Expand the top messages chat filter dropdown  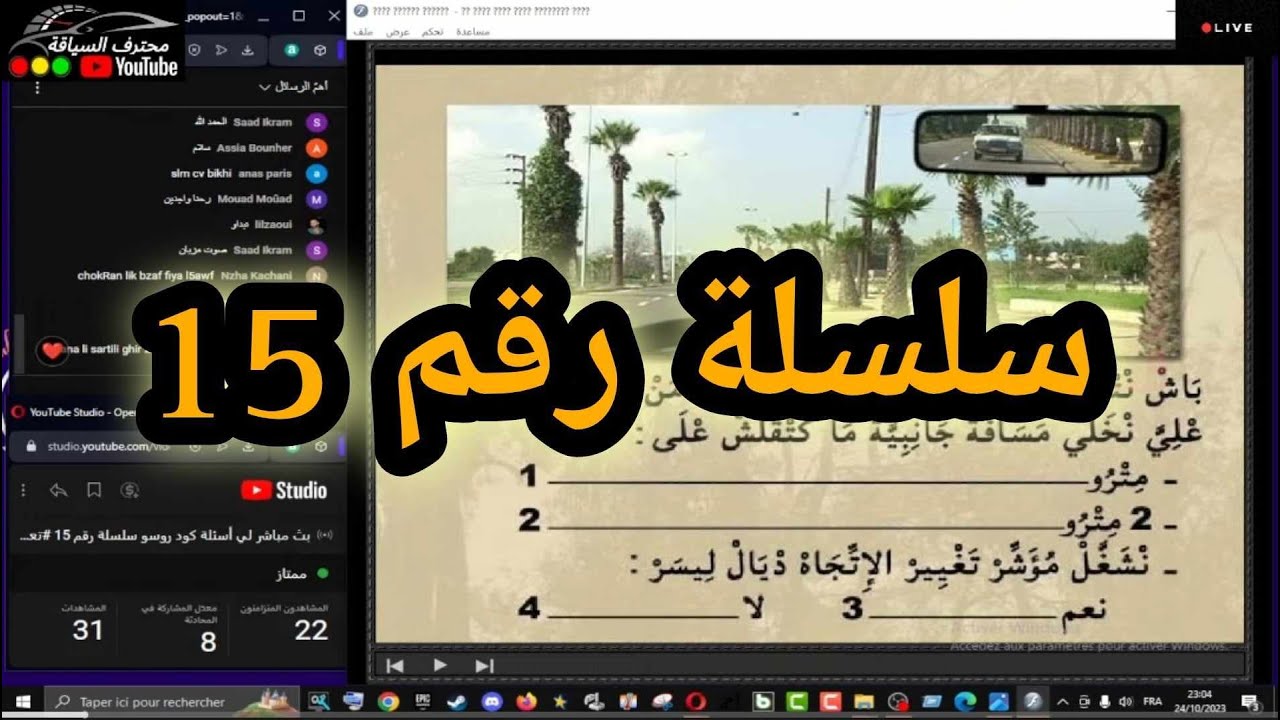tap(293, 87)
